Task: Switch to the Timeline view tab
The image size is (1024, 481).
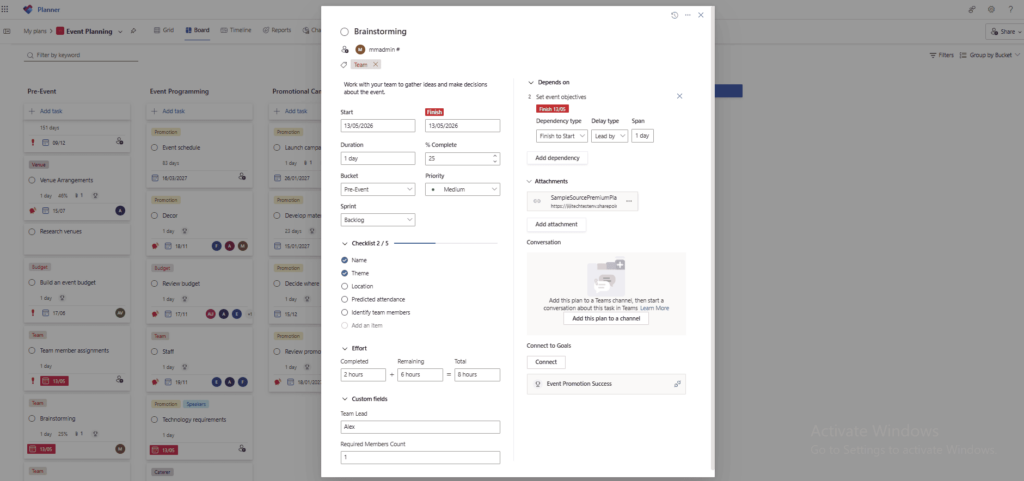Action: pos(236,30)
